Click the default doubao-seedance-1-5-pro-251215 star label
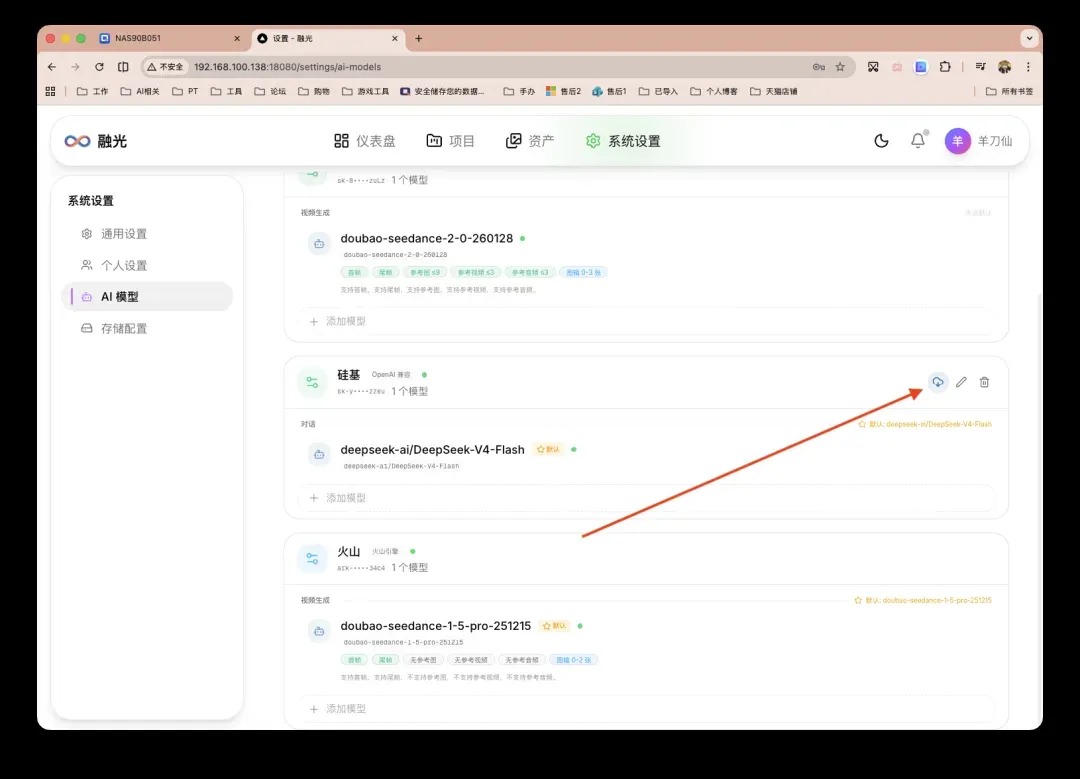The image size is (1080, 779). (922, 601)
